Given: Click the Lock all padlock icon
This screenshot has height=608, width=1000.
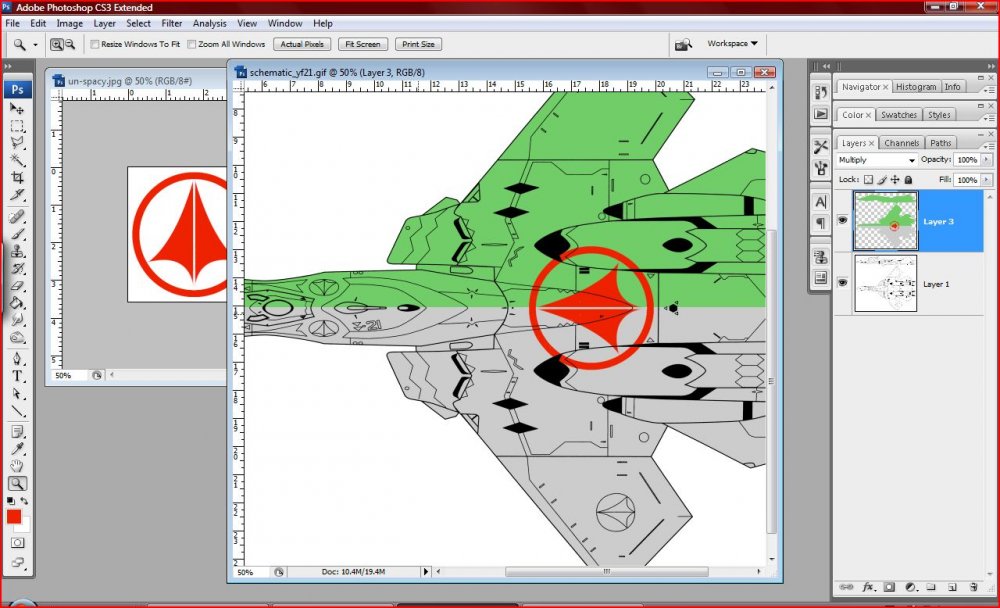Looking at the screenshot, I should pyautogui.click(x=907, y=180).
